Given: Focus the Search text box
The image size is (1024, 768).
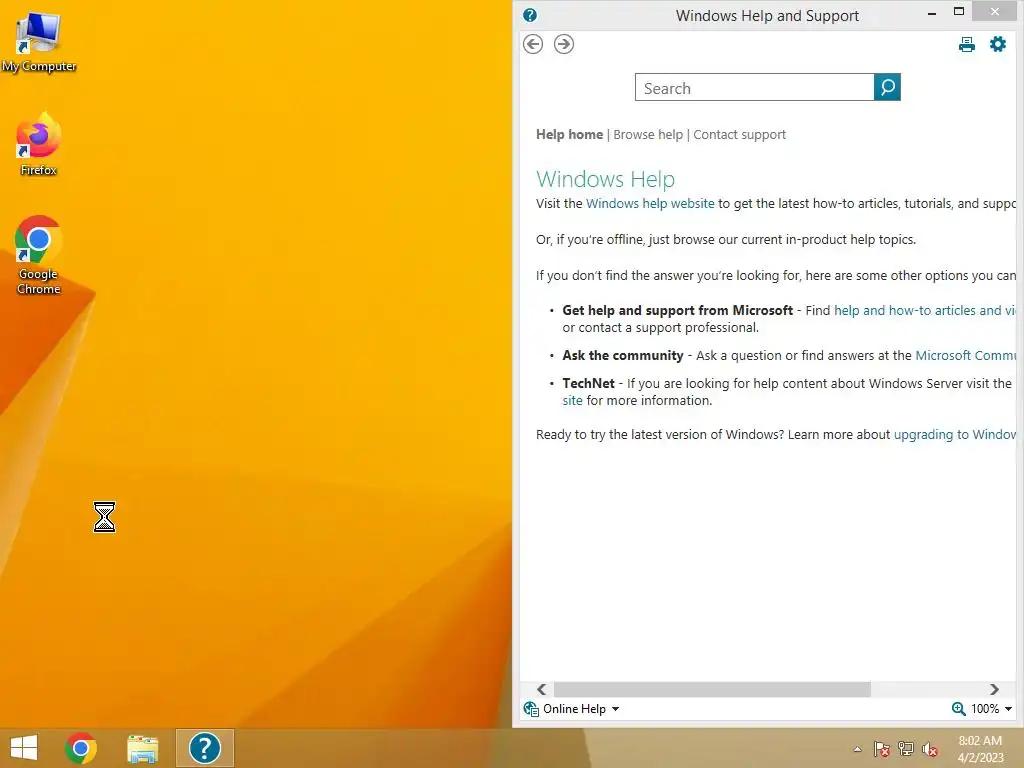Looking at the screenshot, I should pyautogui.click(x=754, y=87).
